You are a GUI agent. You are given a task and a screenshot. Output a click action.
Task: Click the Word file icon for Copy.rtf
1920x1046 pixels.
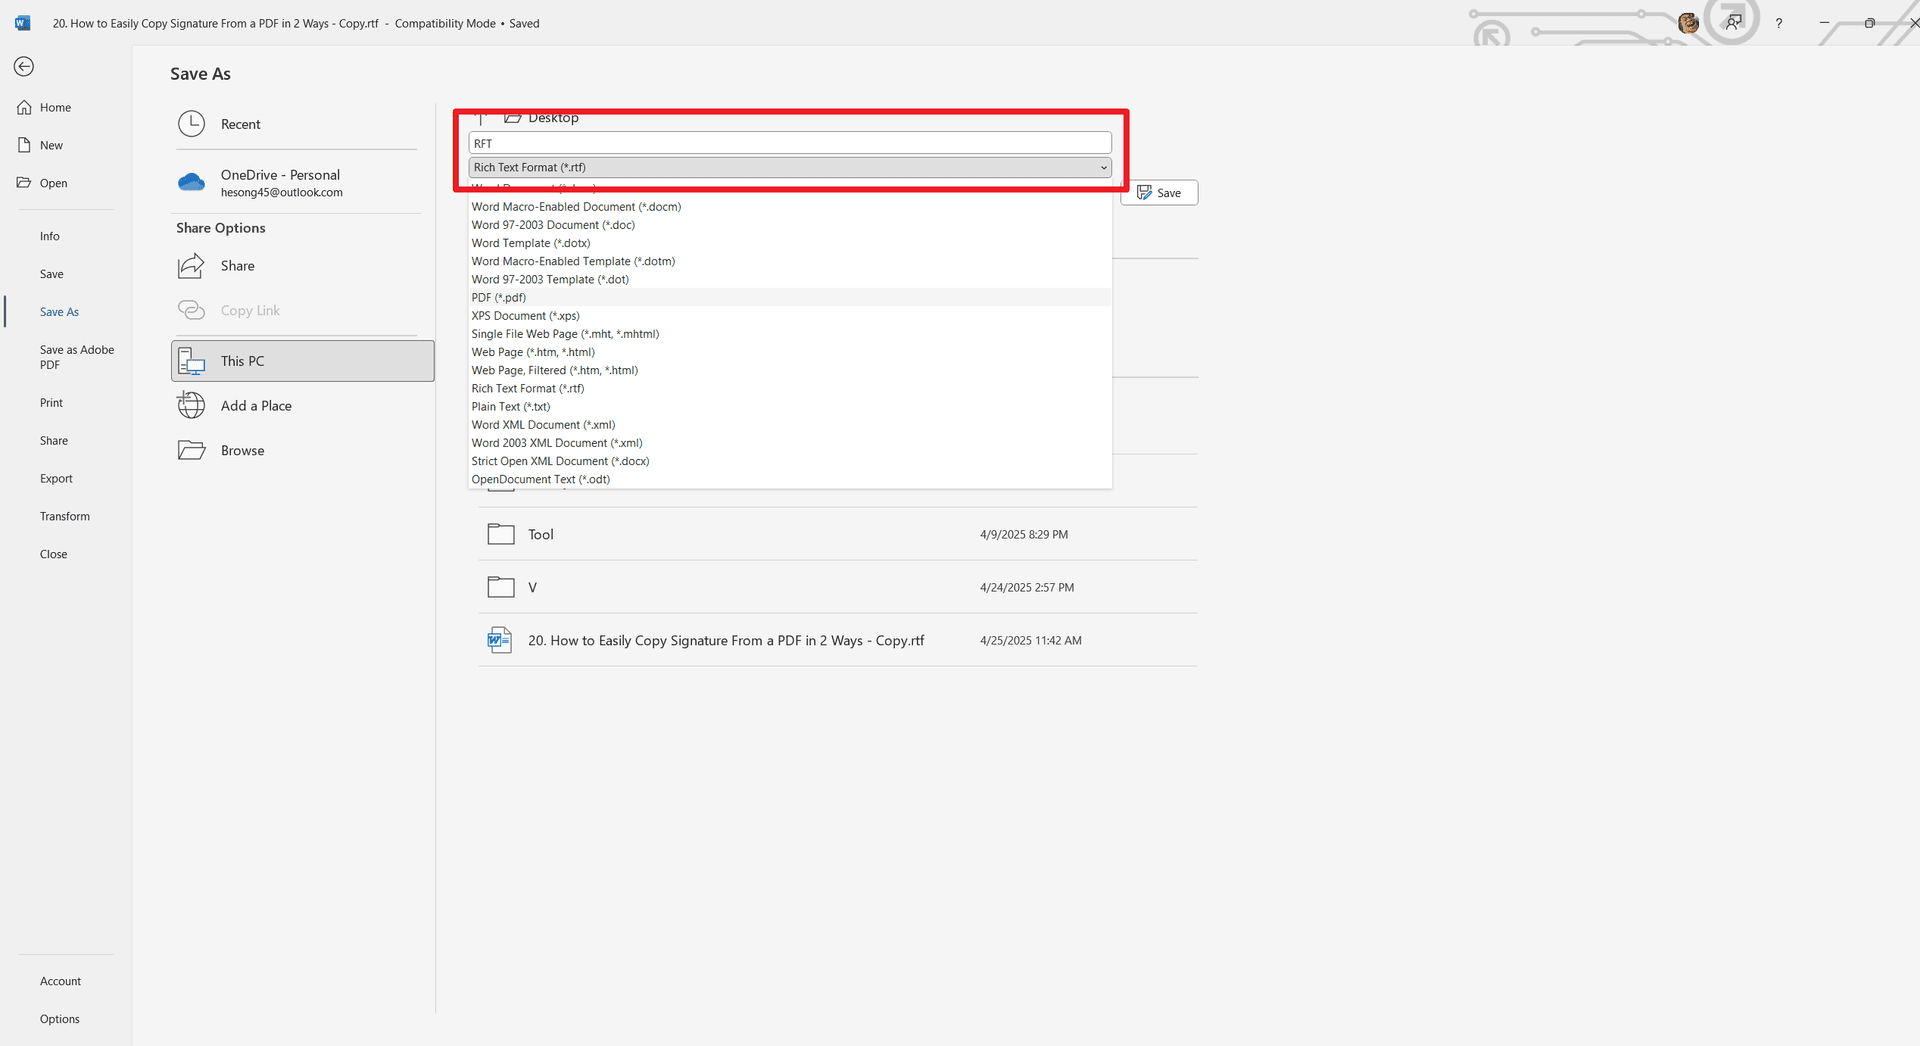(499, 641)
